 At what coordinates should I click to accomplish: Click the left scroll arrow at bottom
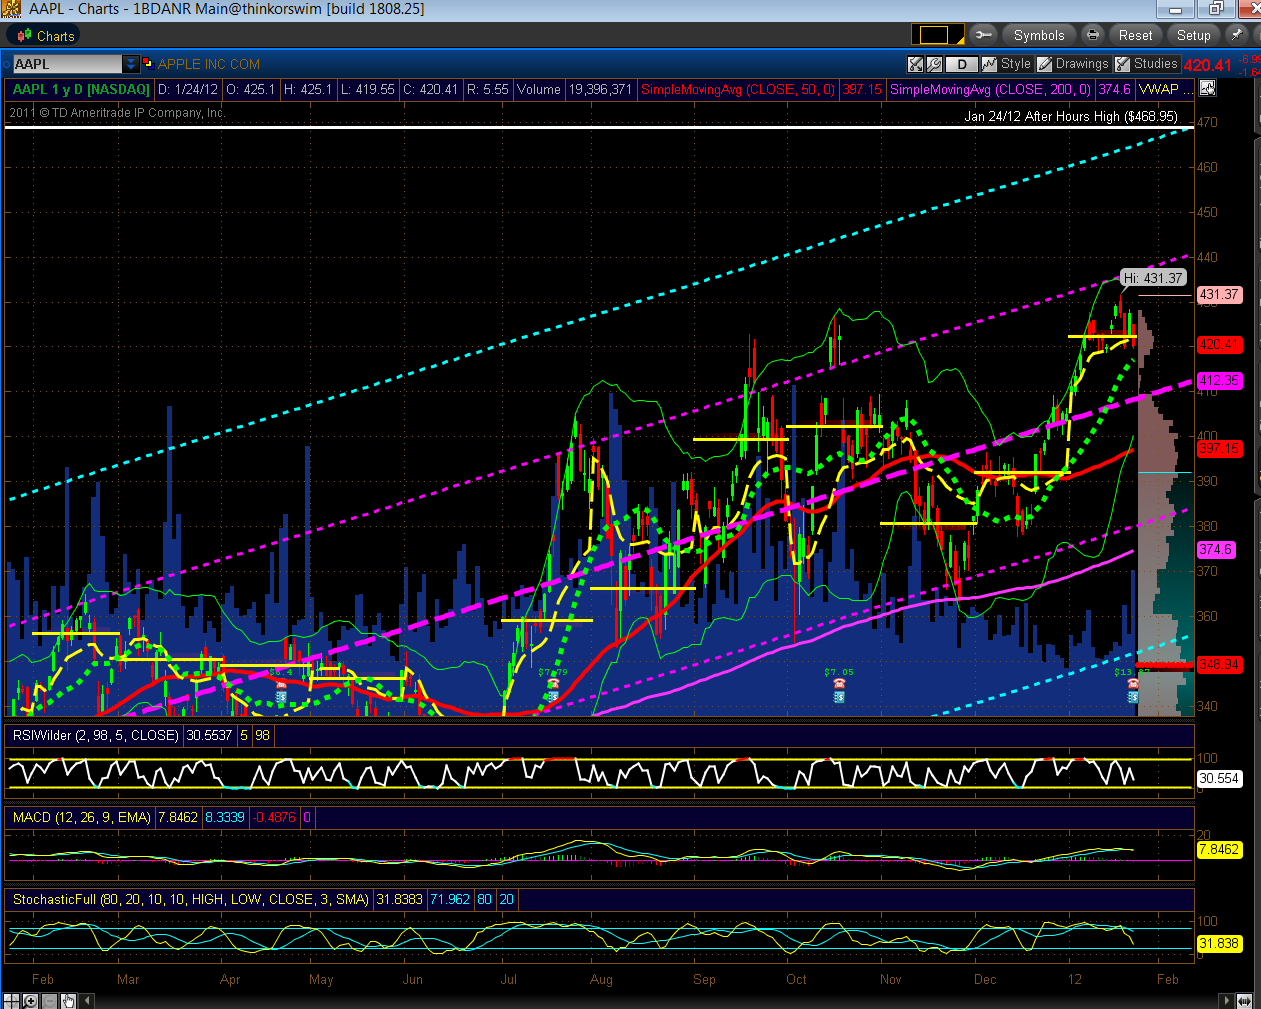pos(88,1000)
